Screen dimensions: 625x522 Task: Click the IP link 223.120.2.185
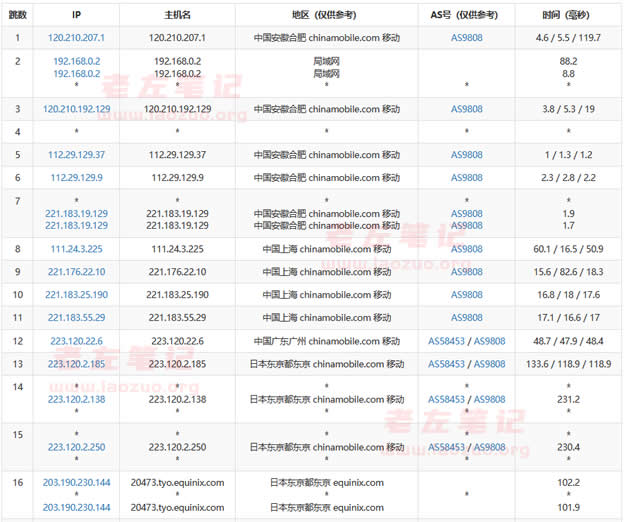pyautogui.click(x=77, y=364)
